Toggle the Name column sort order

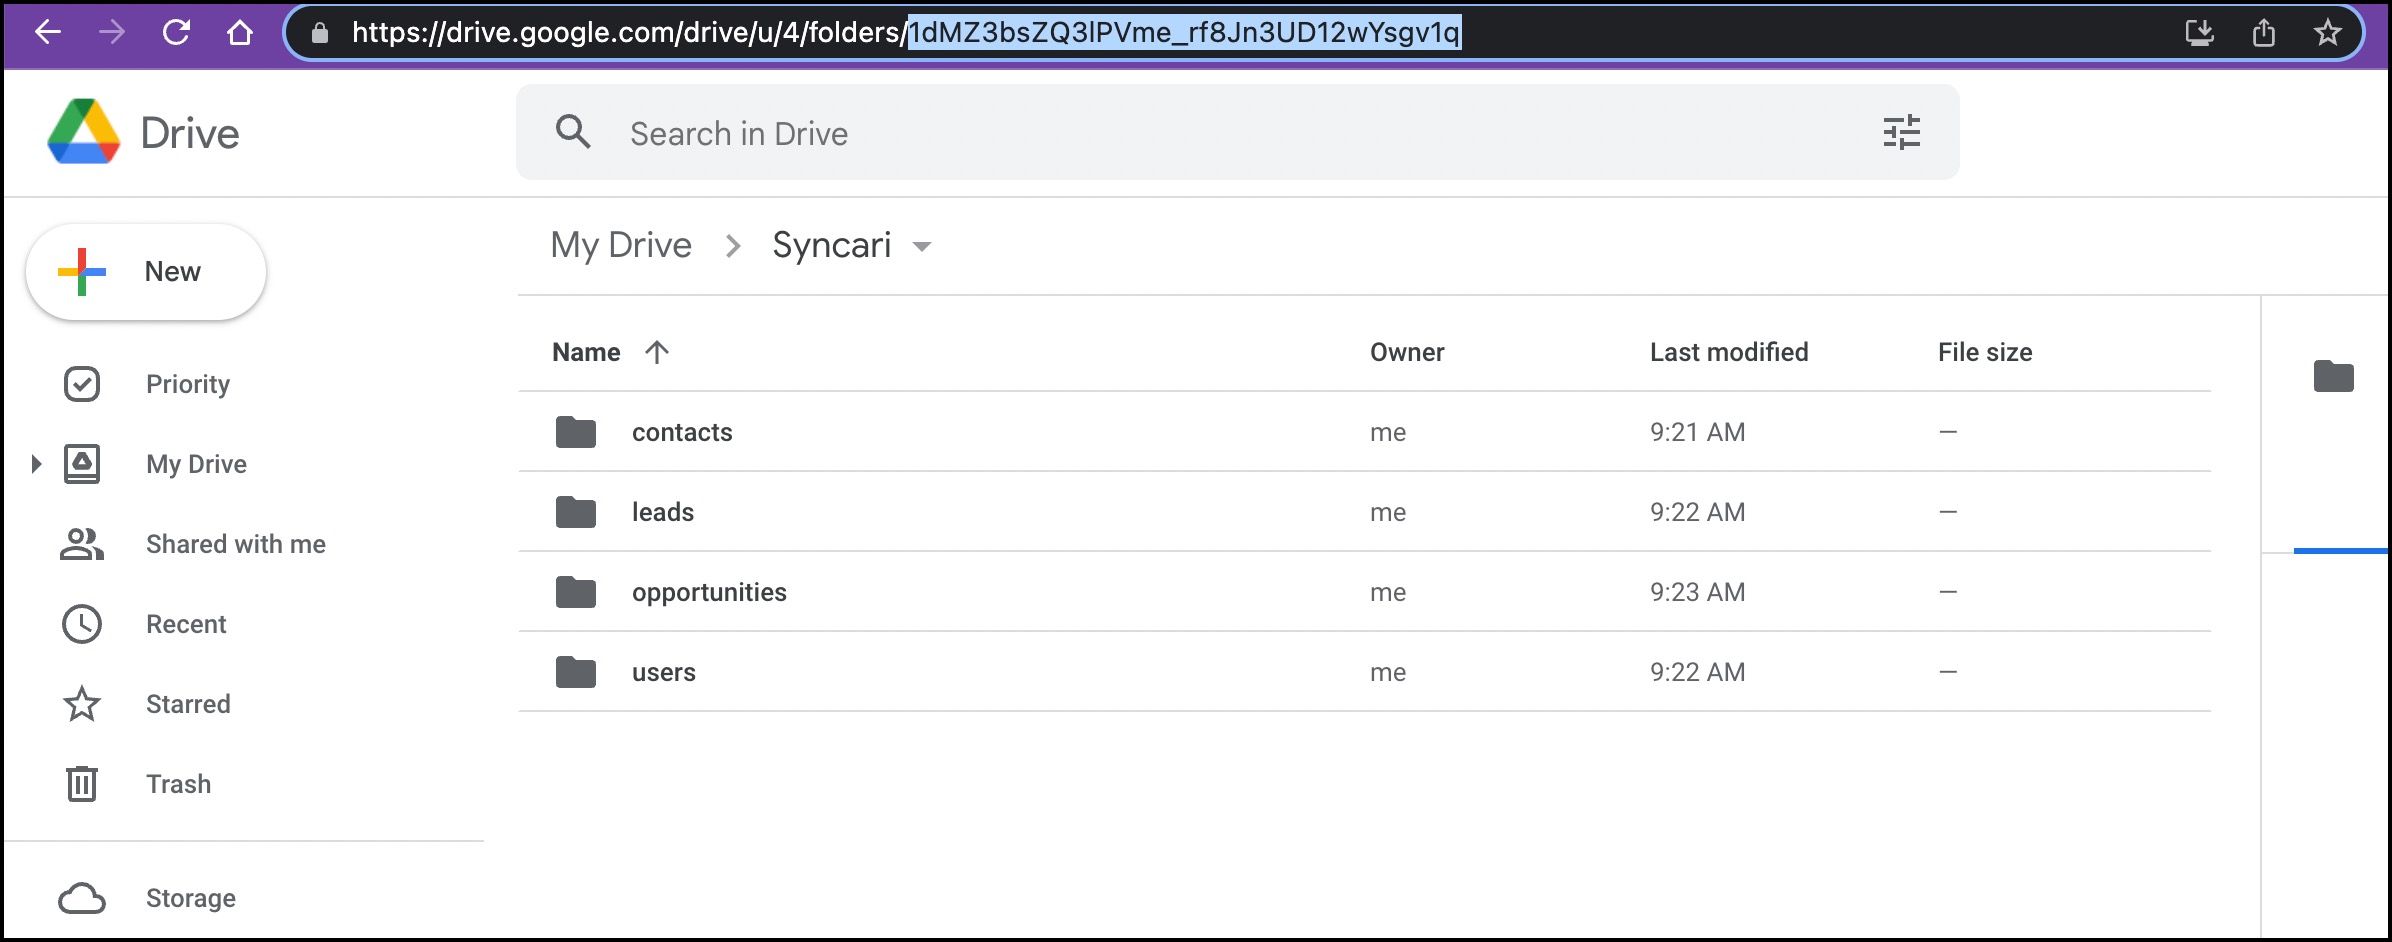tap(657, 352)
